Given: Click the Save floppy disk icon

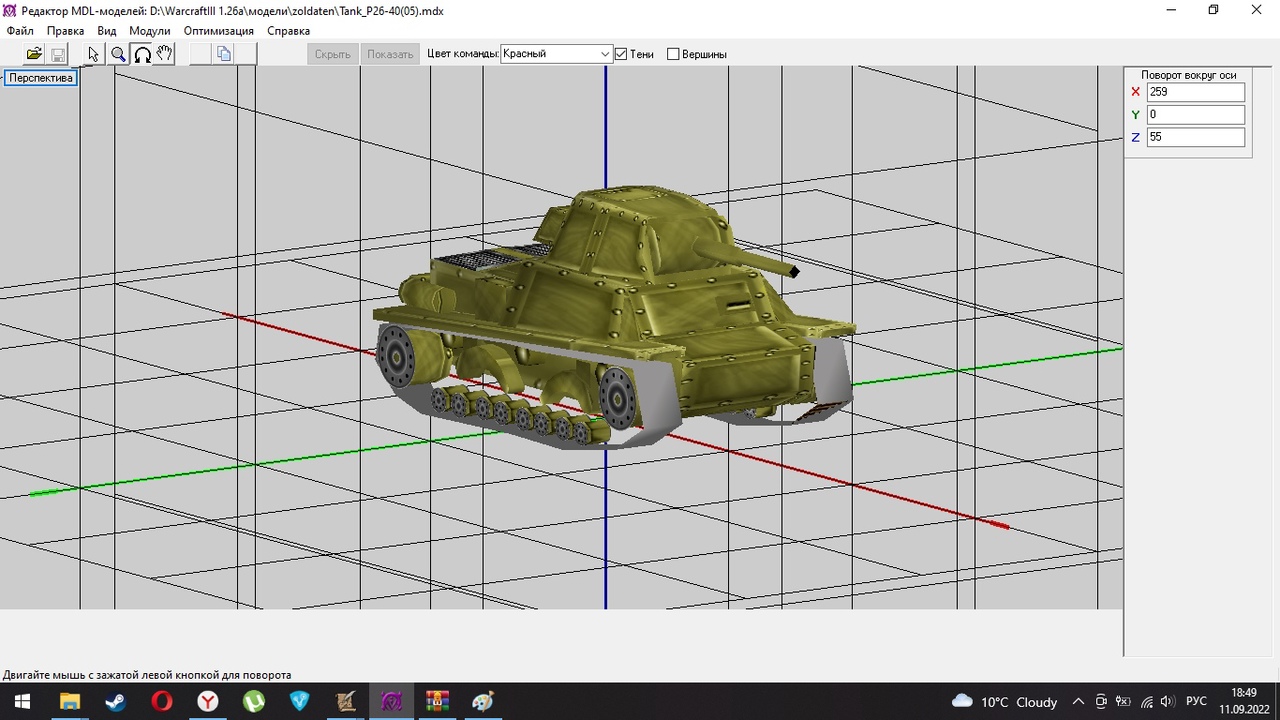Looking at the screenshot, I should [58, 54].
